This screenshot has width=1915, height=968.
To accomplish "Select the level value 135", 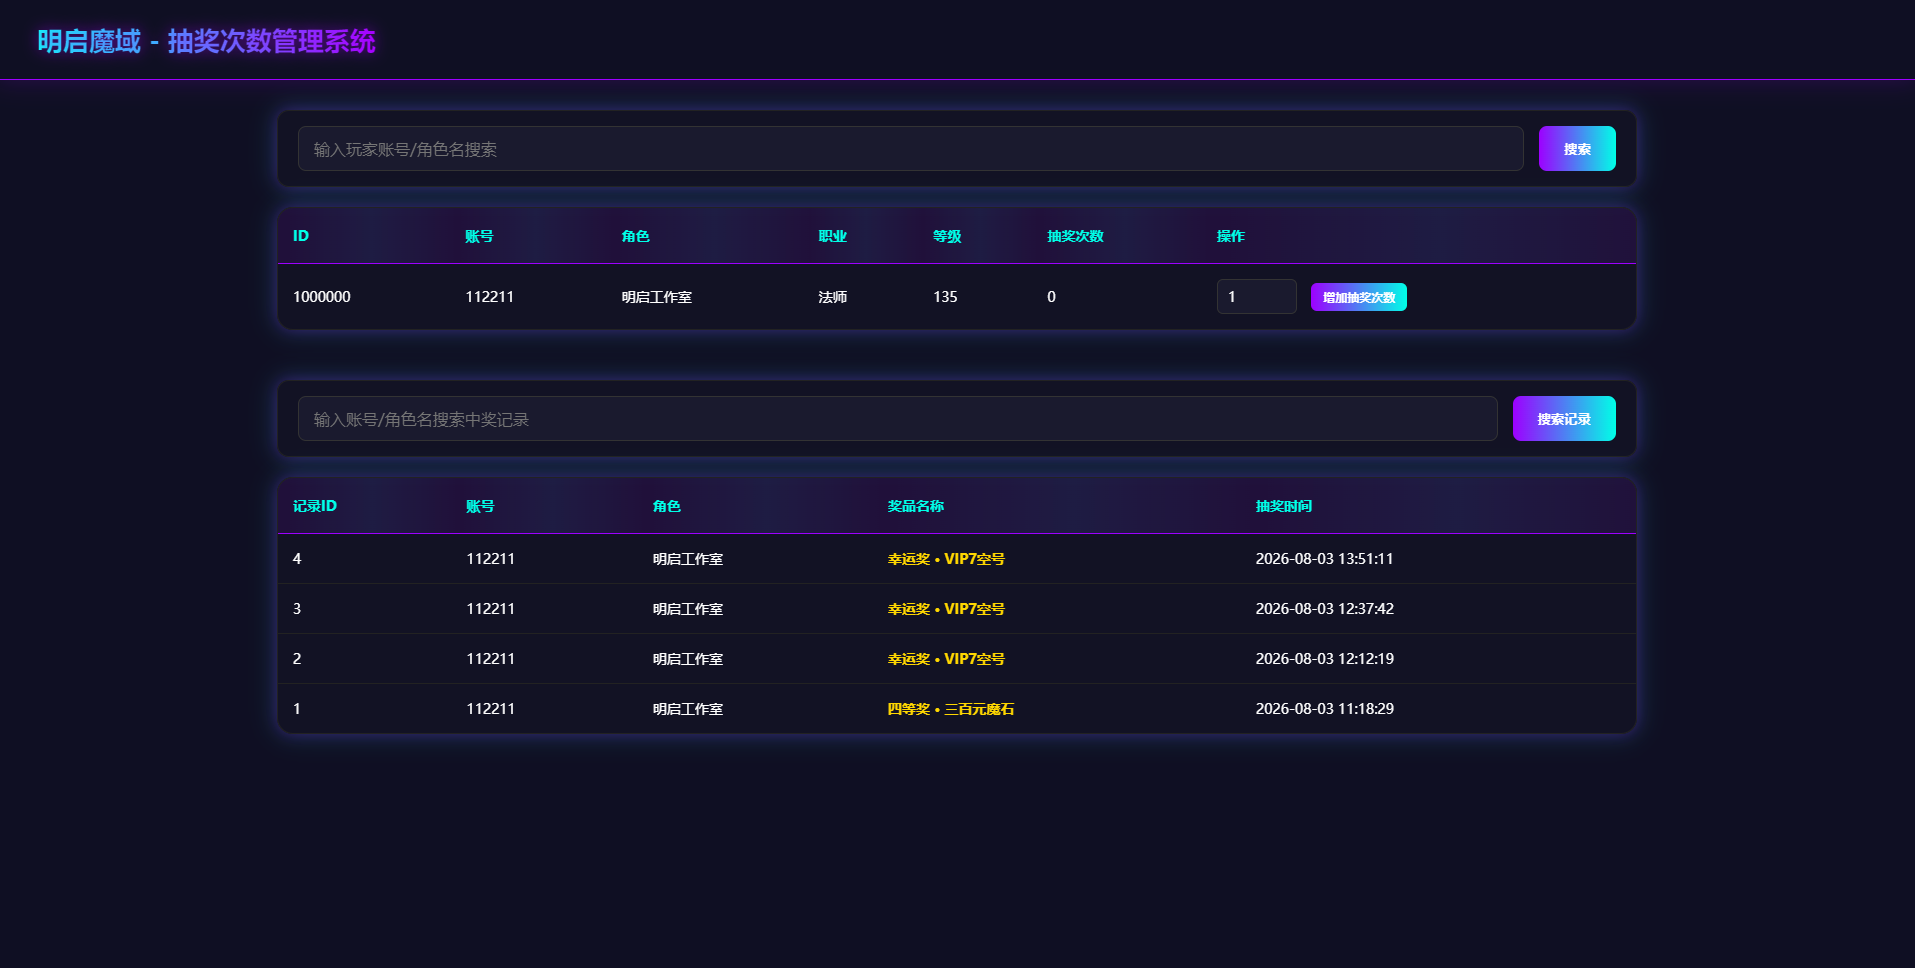I will pyautogui.click(x=945, y=297).
